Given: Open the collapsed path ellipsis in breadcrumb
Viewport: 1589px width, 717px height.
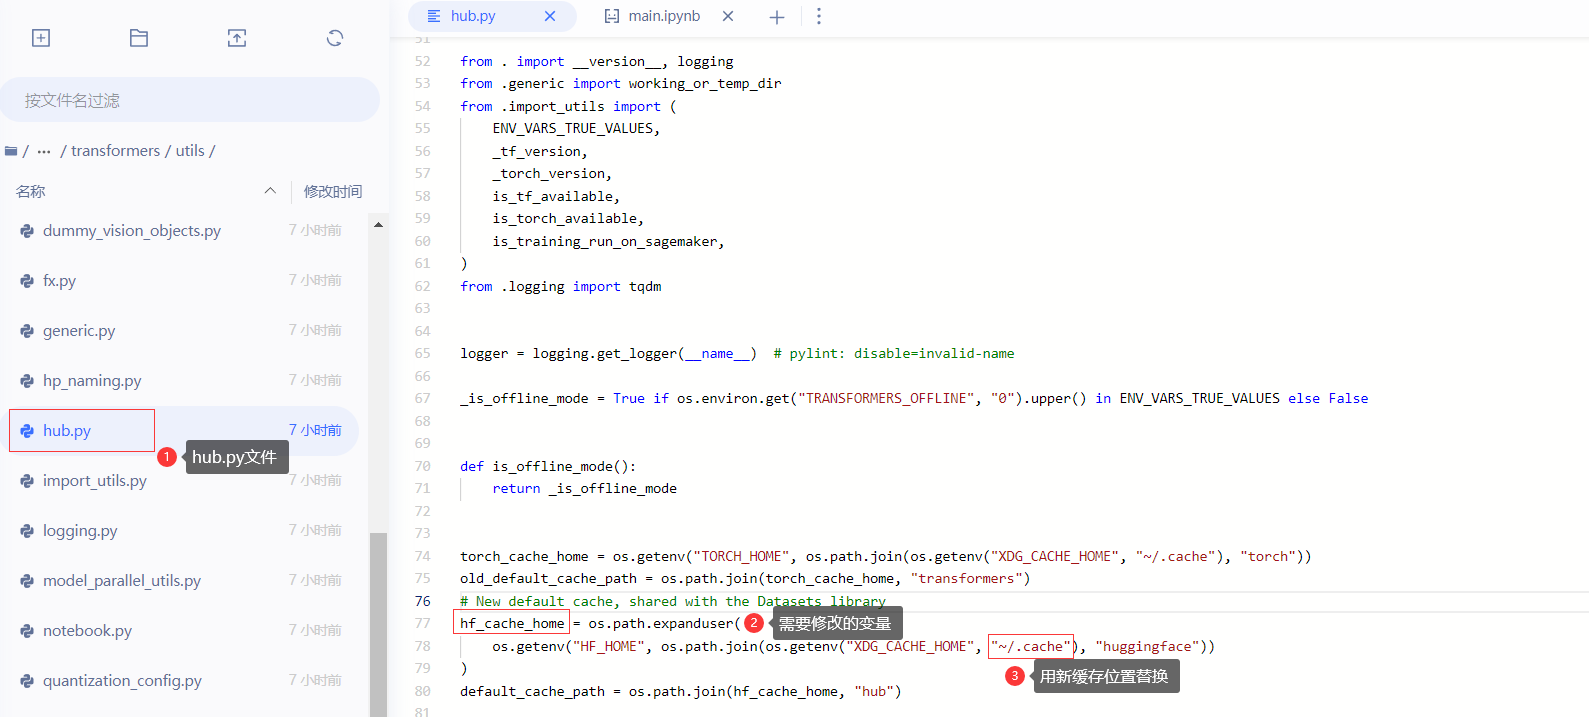Looking at the screenshot, I should (x=44, y=151).
